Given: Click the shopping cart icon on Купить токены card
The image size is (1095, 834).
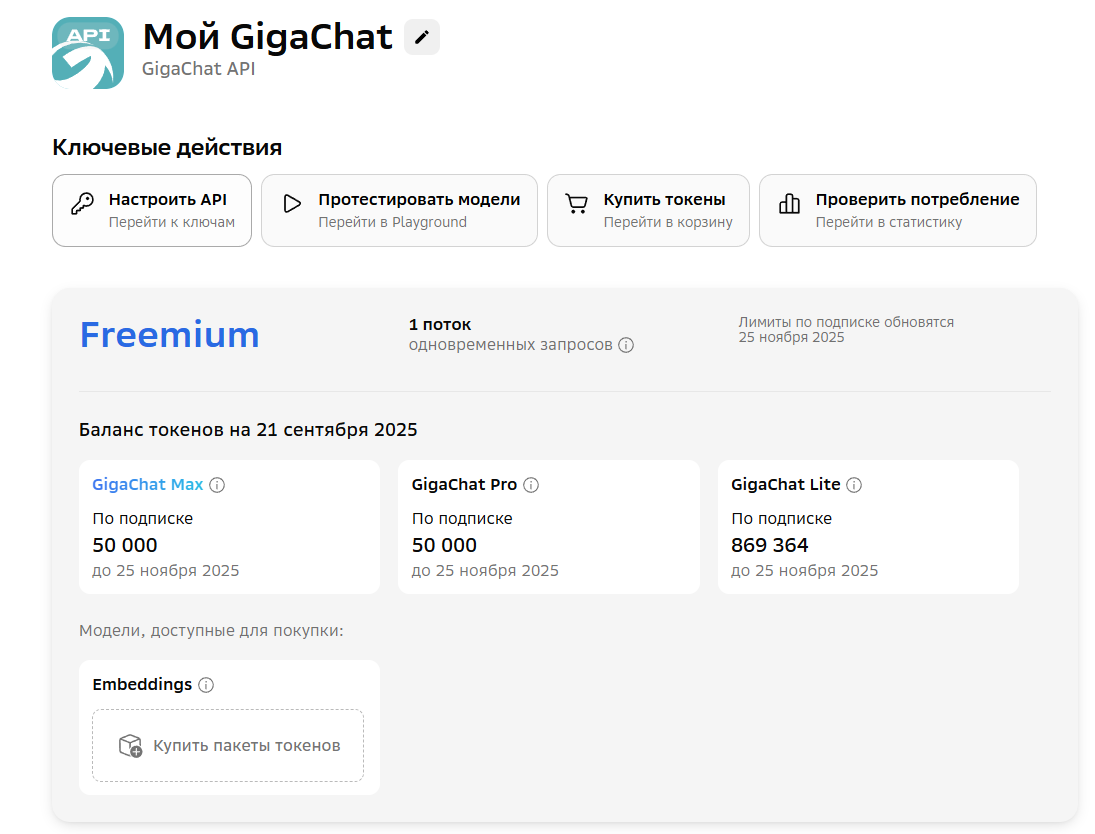Looking at the screenshot, I should click(576, 202).
